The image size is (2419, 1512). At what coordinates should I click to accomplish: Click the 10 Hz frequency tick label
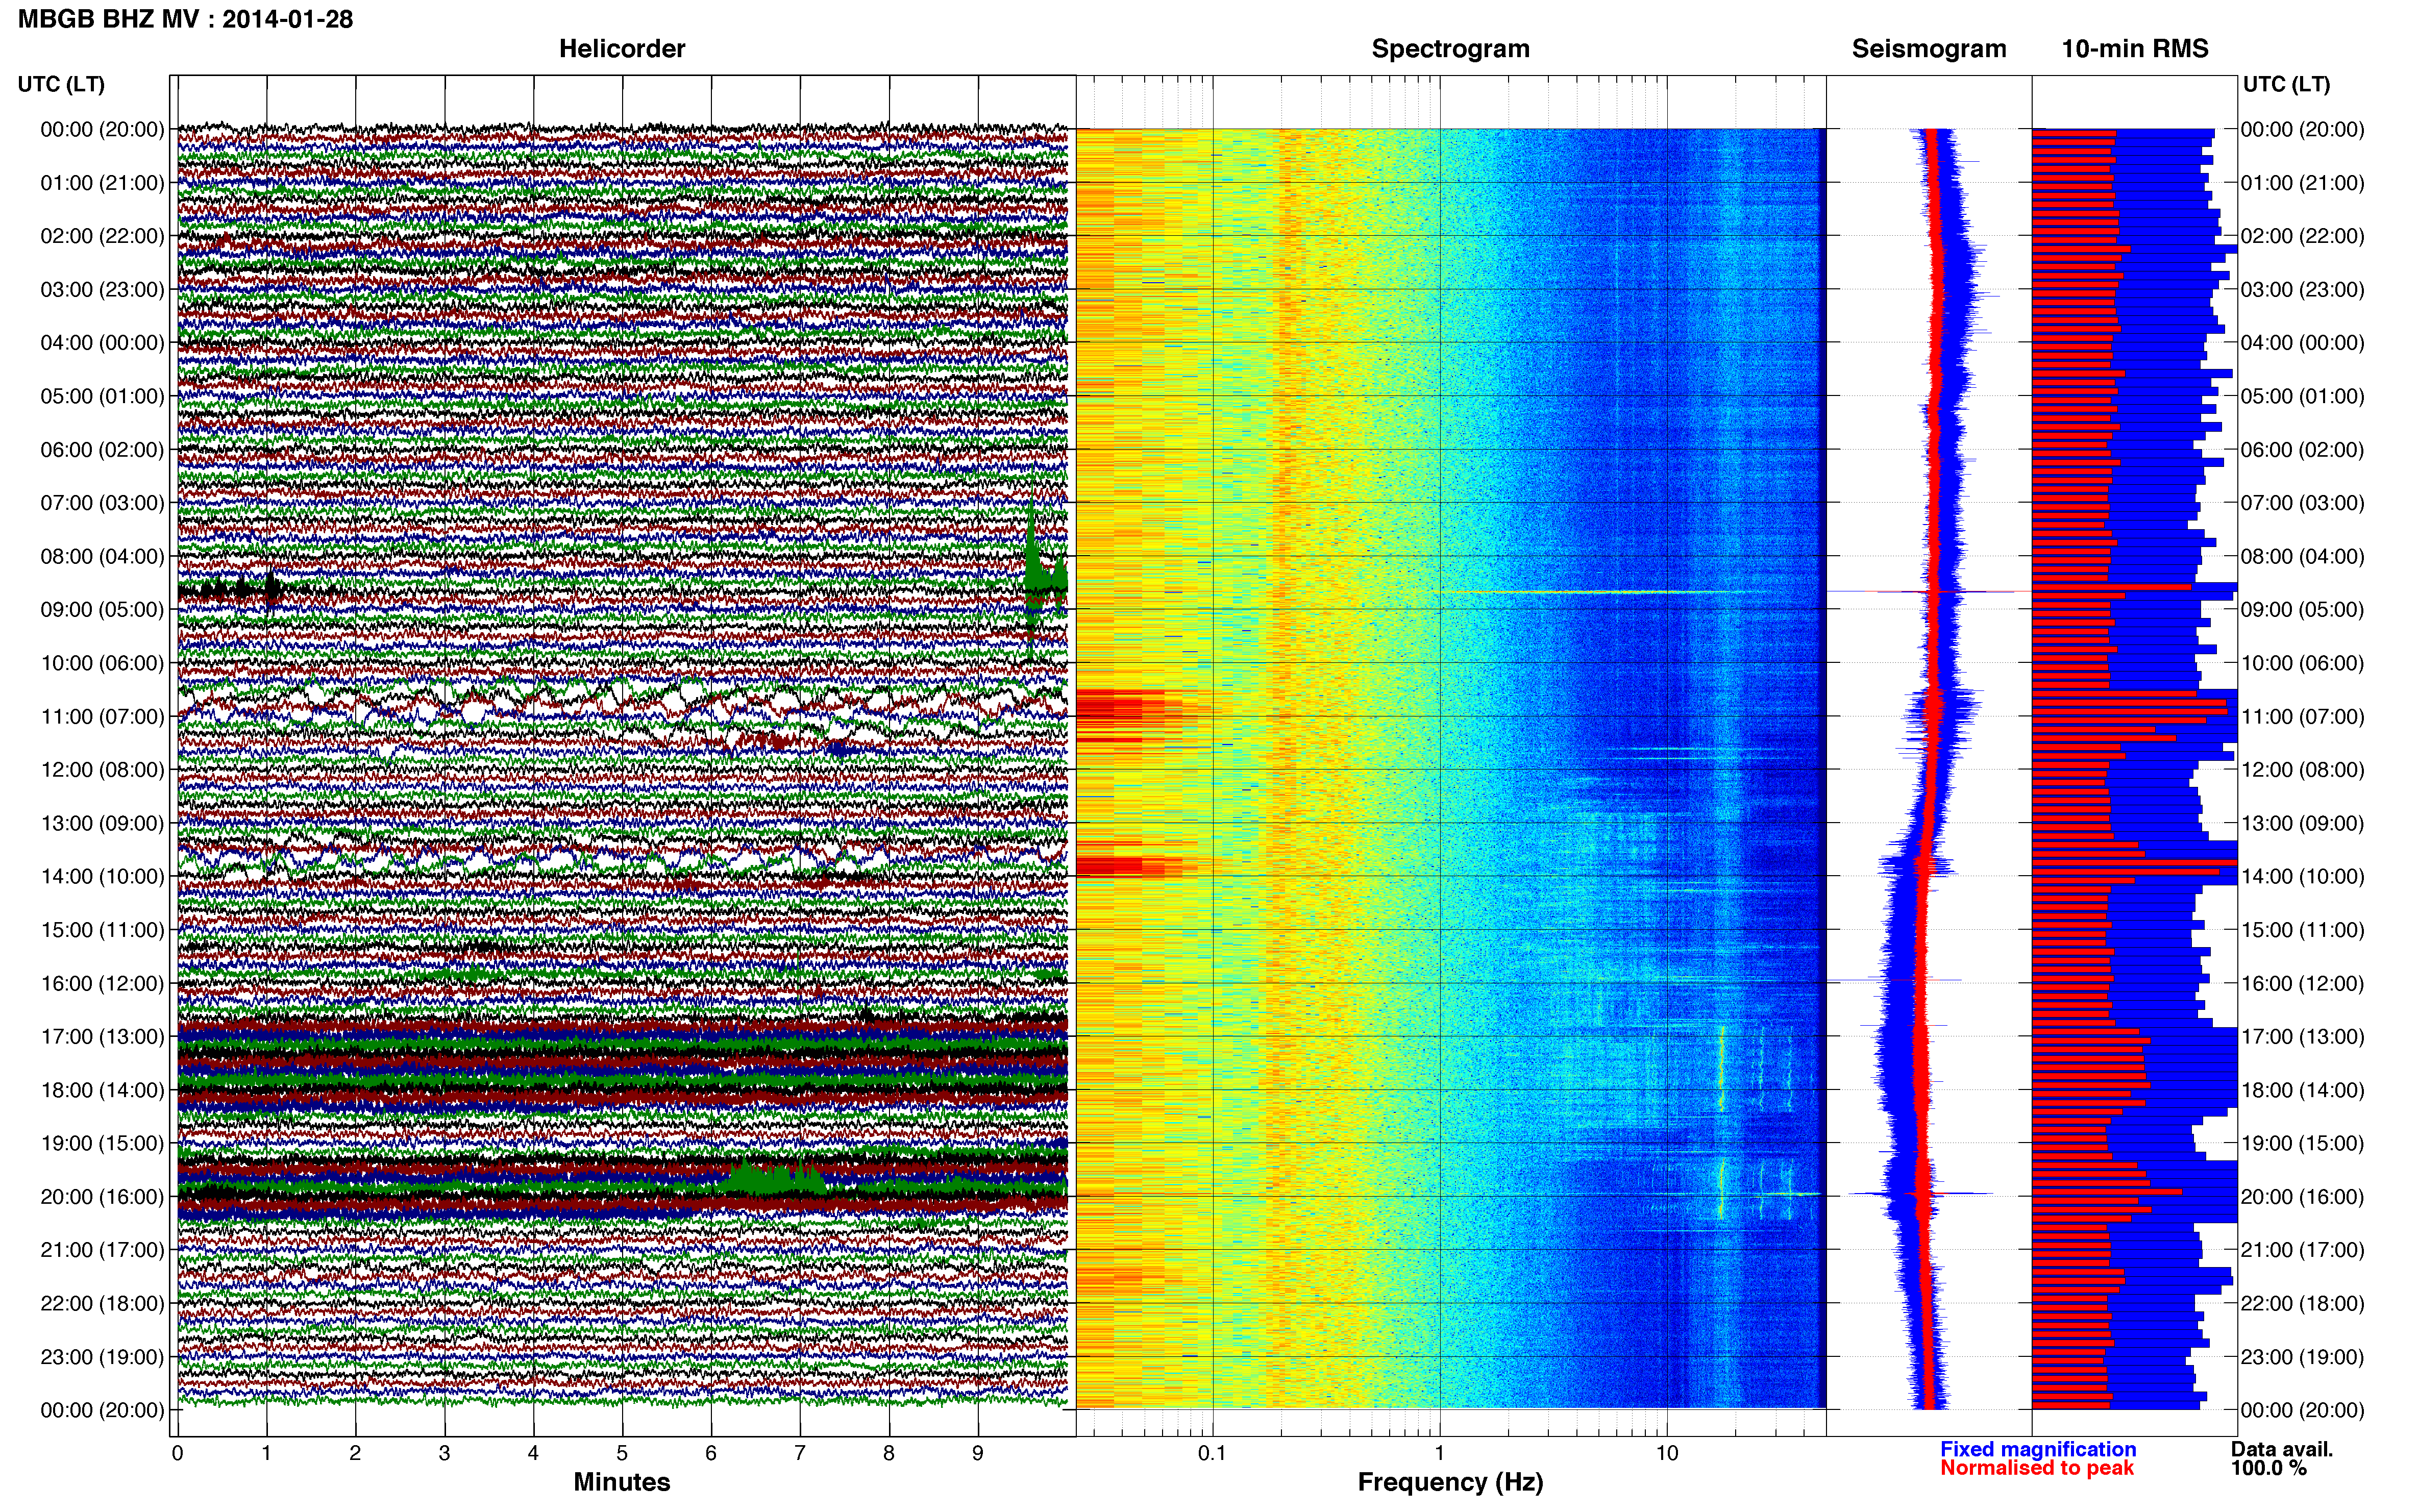tap(1666, 1453)
